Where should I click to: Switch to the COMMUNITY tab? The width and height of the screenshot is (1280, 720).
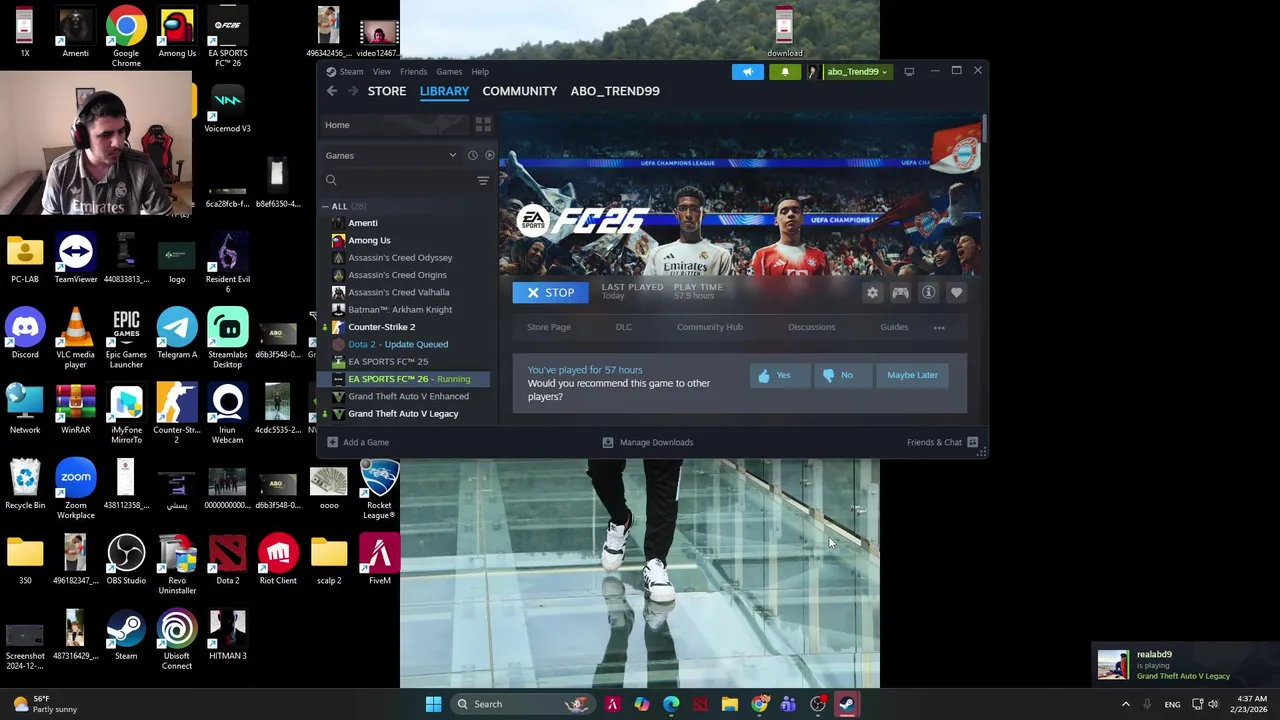[x=520, y=91]
